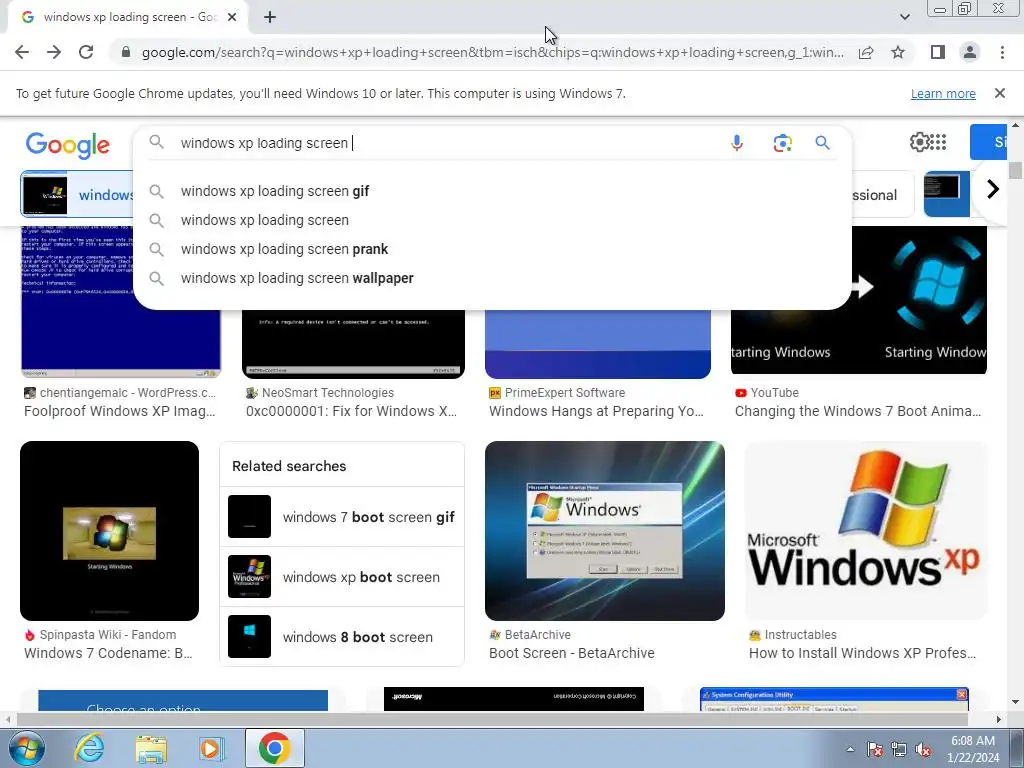Open the volume speaker tray icon
Viewport: 1024px width, 768px height.
tap(923, 749)
